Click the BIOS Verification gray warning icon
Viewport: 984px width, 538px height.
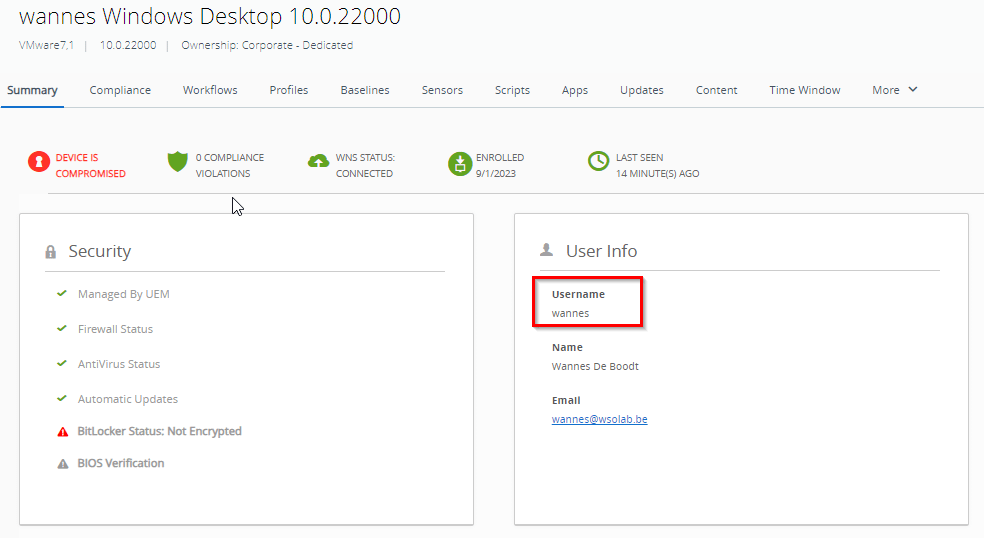tap(62, 464)
